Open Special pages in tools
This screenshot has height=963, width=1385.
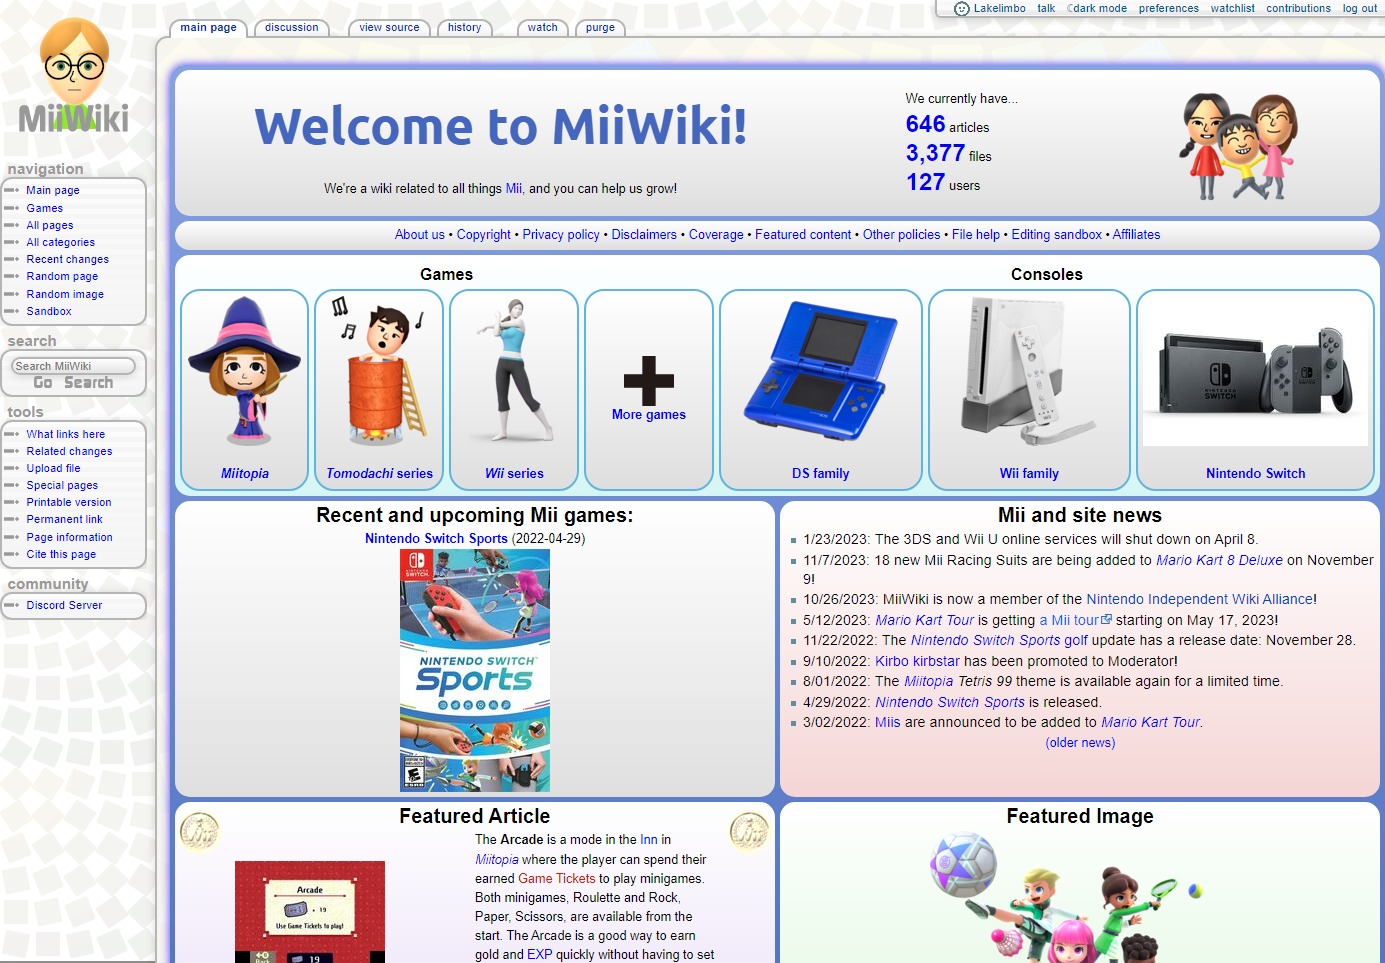click(62, 485)
